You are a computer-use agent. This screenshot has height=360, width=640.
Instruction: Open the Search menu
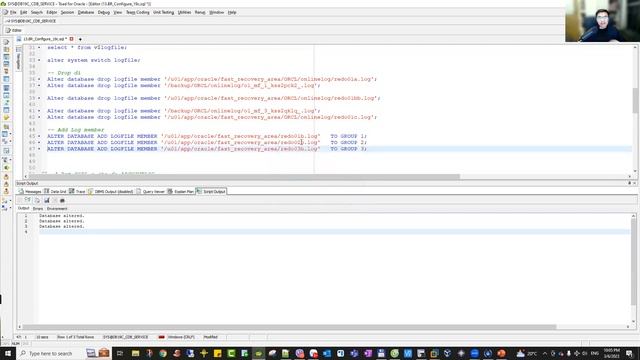(37, 13)
